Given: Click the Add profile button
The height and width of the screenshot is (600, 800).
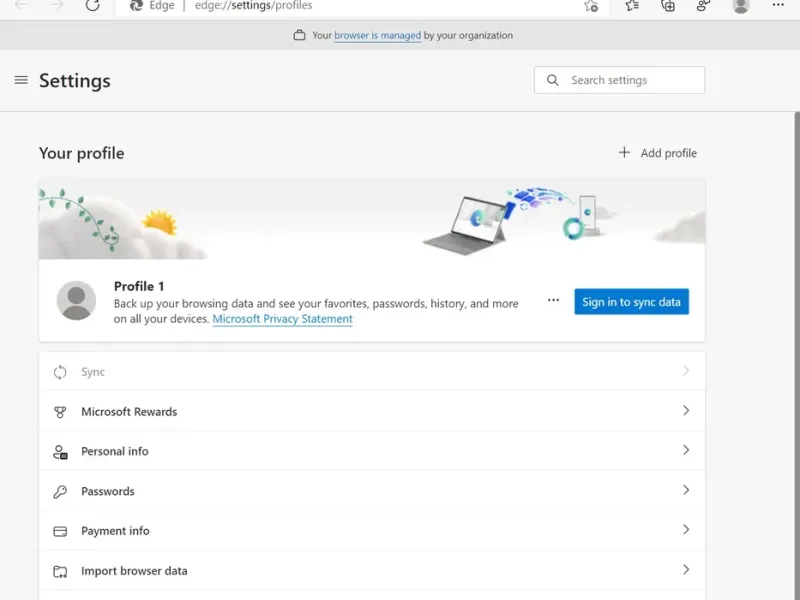Looking at the screenshot, I should (x=658, y=153).
